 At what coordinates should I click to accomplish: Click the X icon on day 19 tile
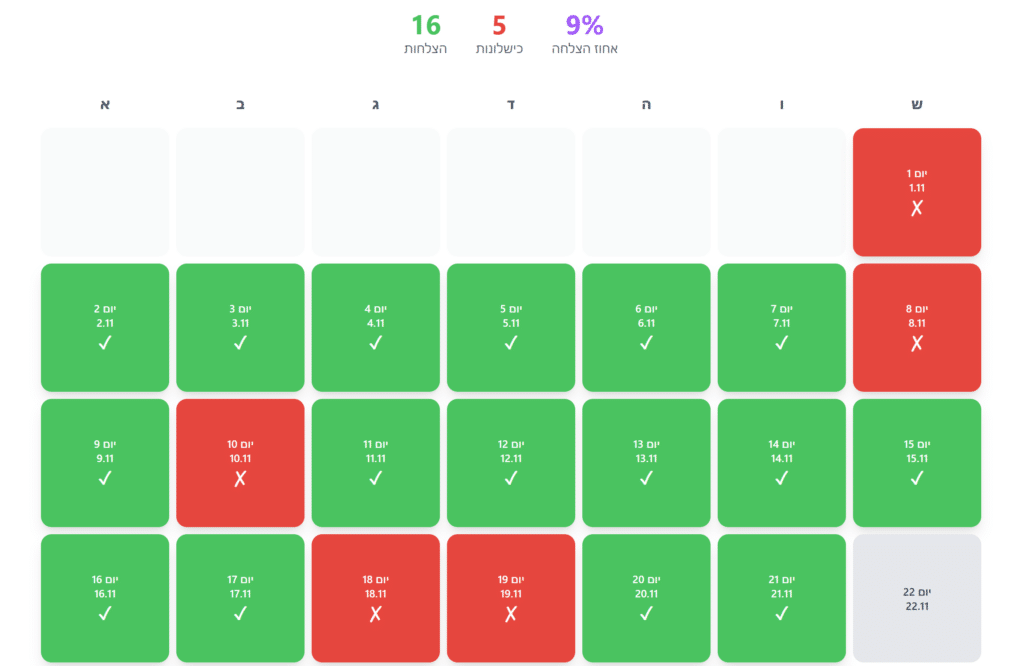pyautogui.click(x=511, y=614)
